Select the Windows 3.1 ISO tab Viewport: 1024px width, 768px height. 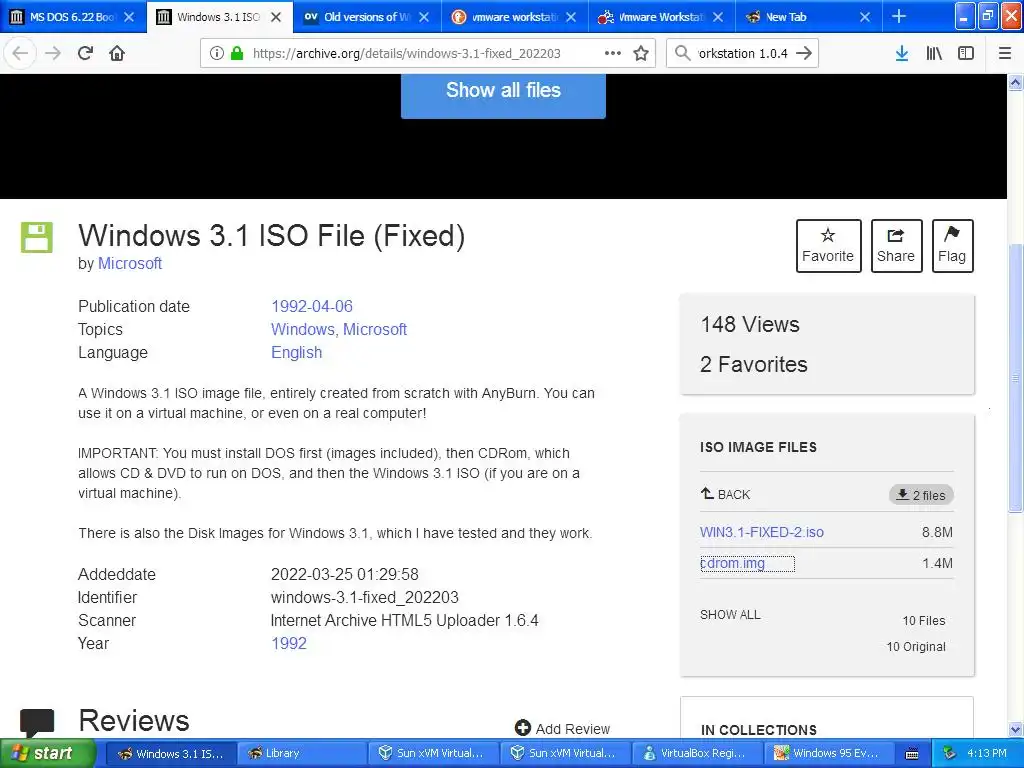[x=218, y=17]
